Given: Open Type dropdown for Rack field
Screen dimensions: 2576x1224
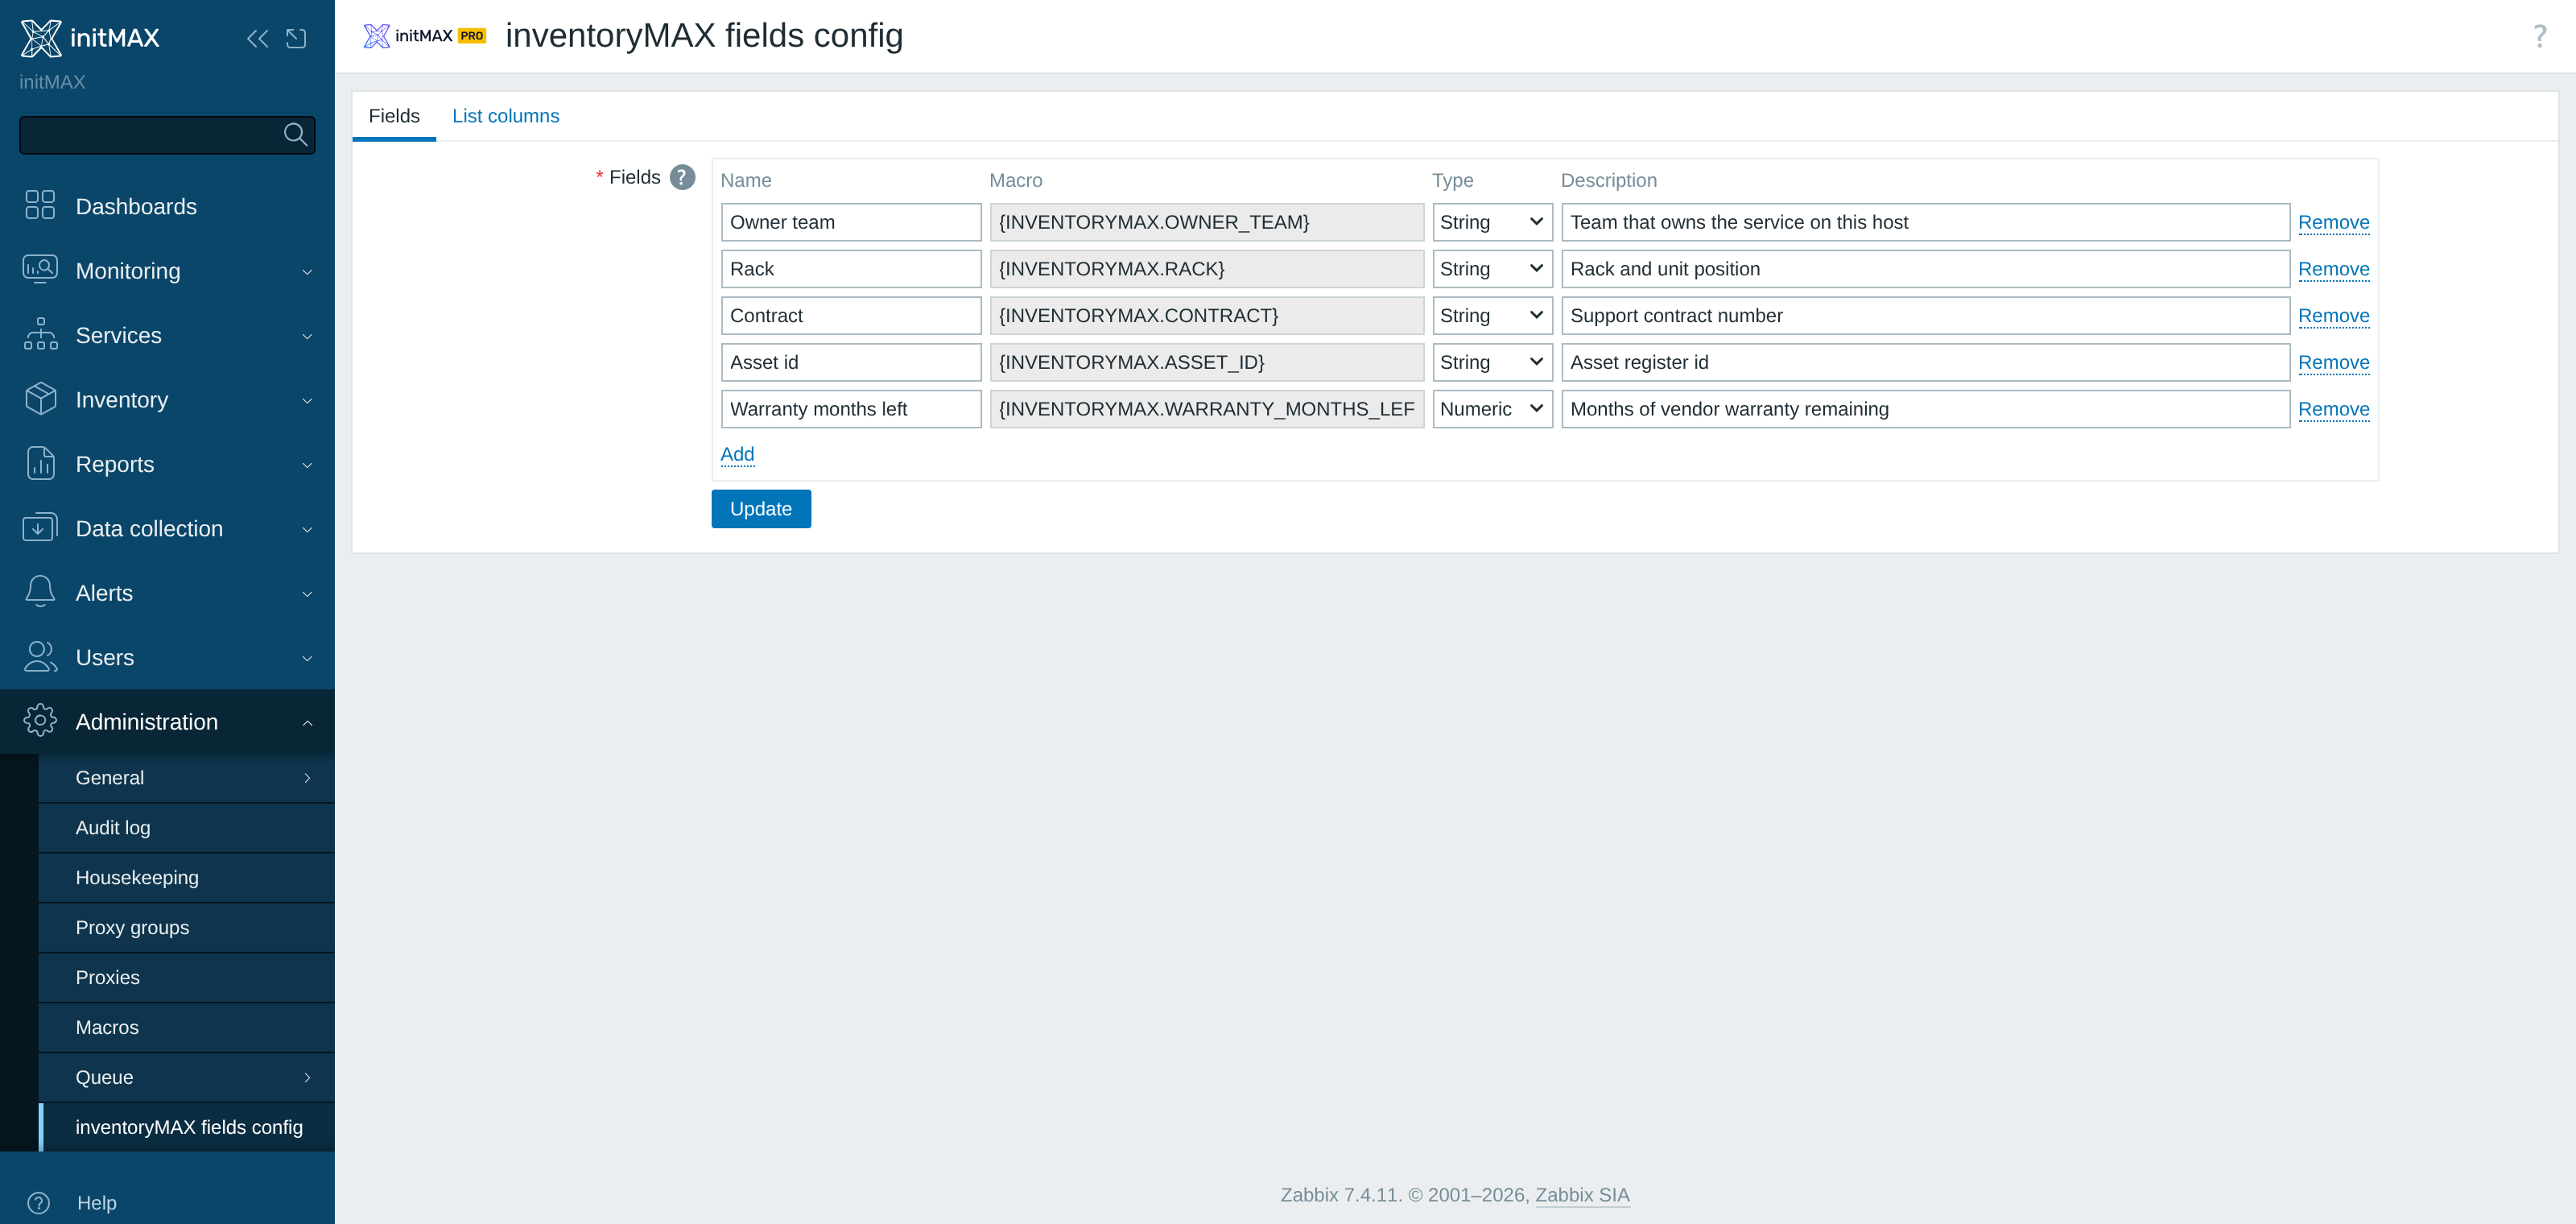Looking at the screenshot, I should click(1492, 269).
